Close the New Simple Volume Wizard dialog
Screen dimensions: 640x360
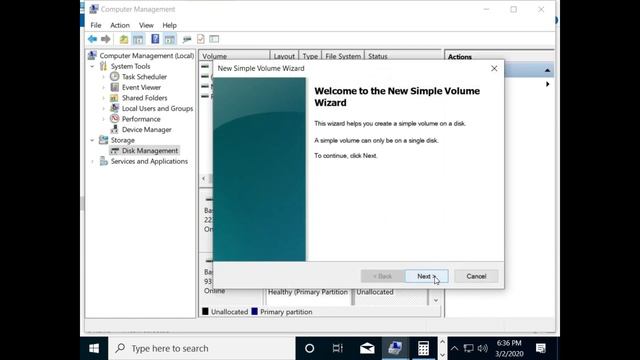click(494, 68)
